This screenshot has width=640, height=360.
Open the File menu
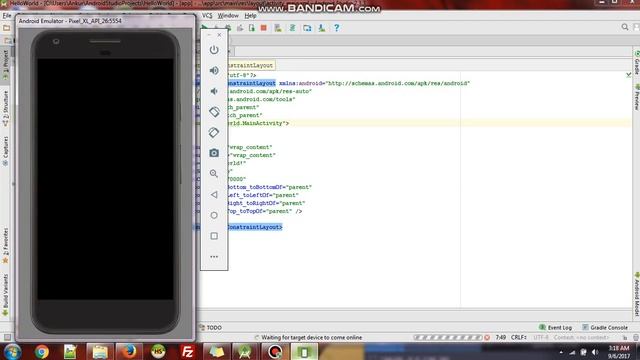[x=7, y=16]
